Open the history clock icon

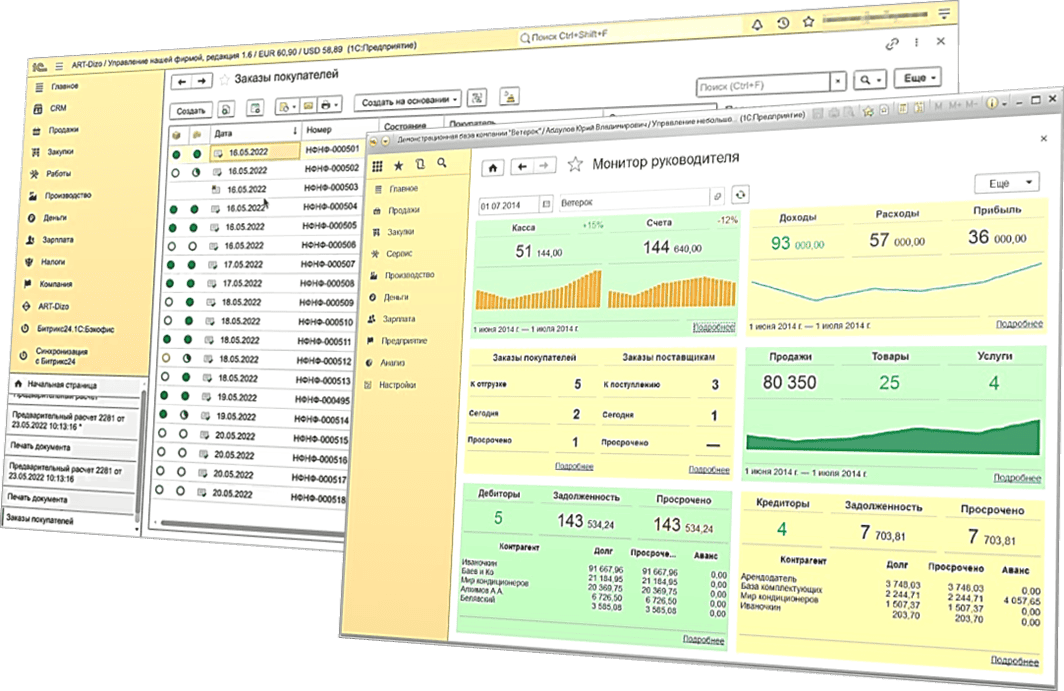(x=783, y=22)
